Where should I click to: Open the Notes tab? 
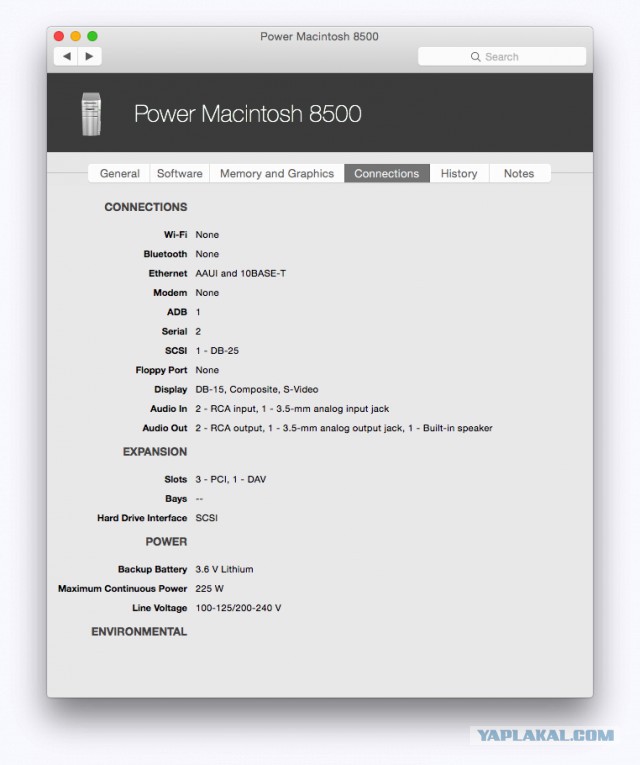519,174
